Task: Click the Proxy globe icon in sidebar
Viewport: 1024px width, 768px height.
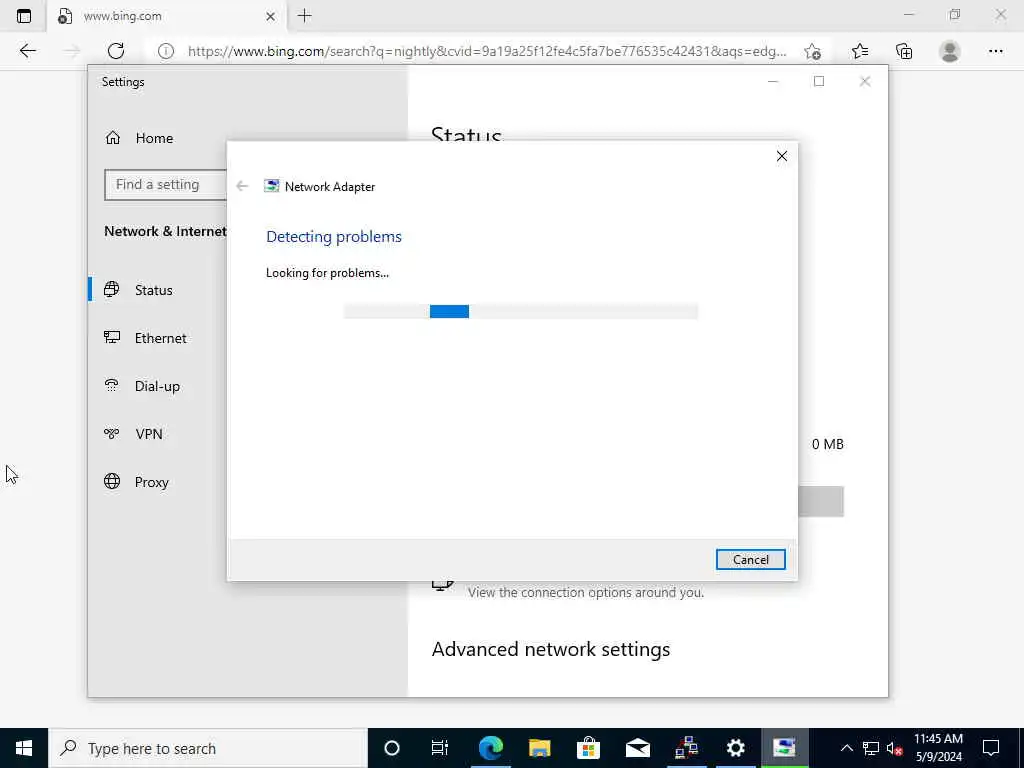Action: coord(112,481)
